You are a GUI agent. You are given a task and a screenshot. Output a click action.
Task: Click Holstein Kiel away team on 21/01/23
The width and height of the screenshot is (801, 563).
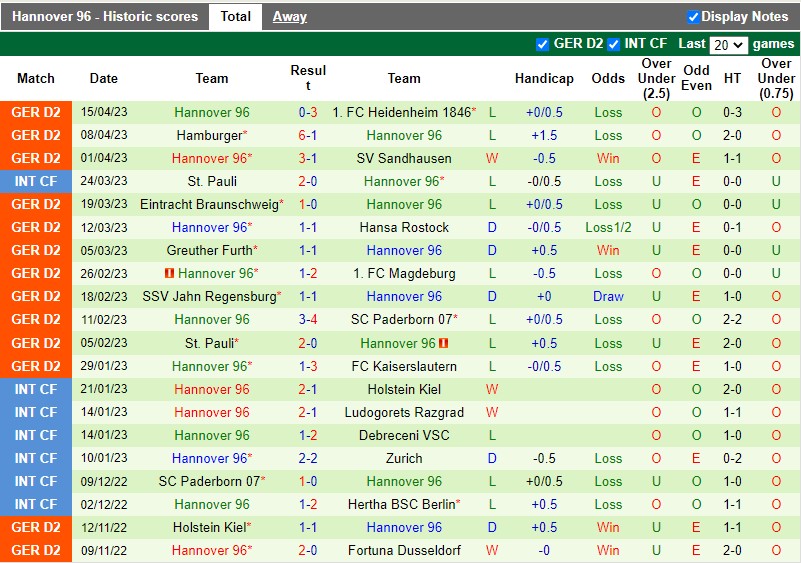coord(404,389)
